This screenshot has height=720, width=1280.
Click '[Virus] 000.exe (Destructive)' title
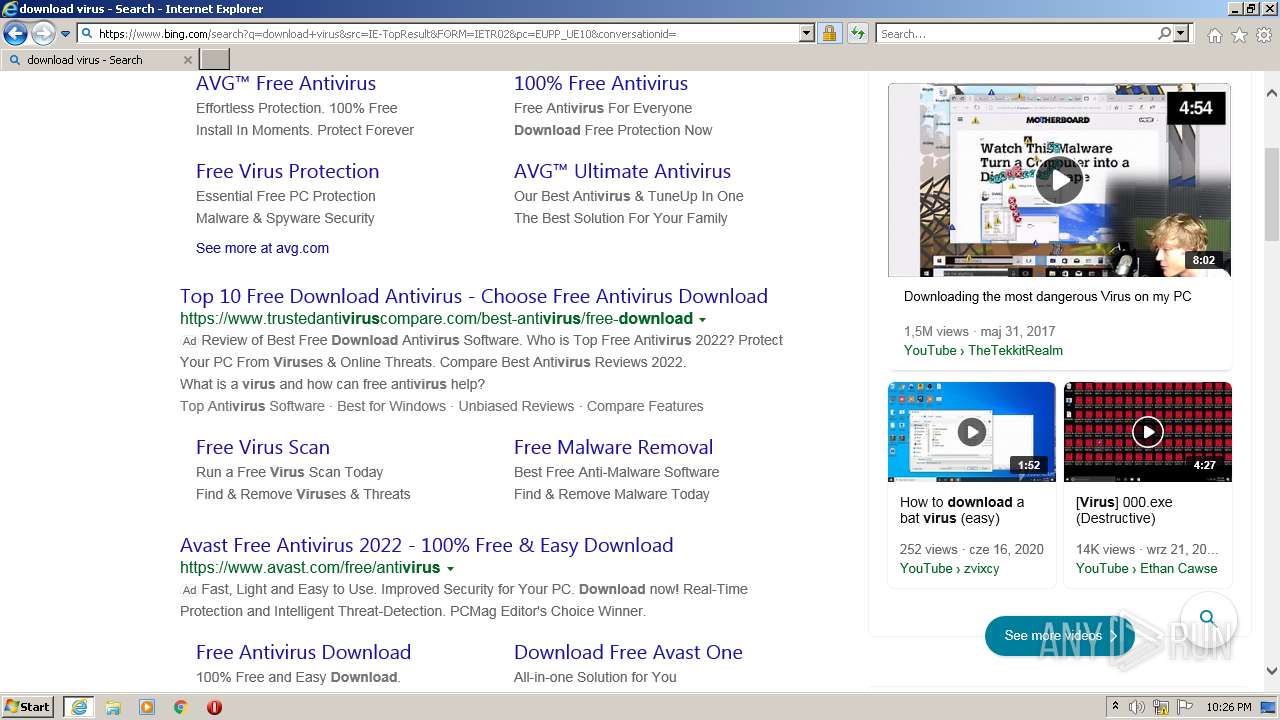(1124, 510)
